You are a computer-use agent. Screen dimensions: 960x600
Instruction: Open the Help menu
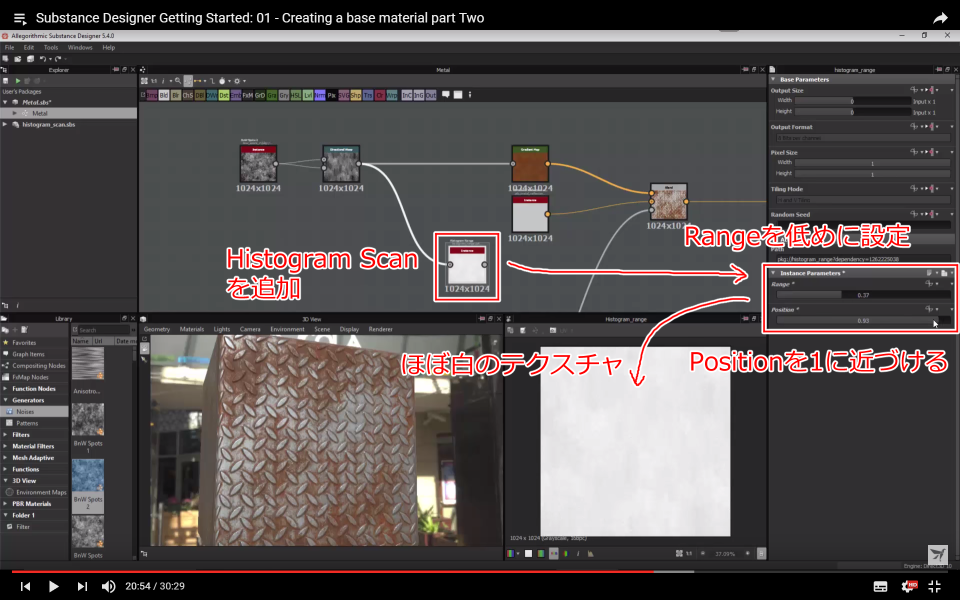(x=108, y=47)
